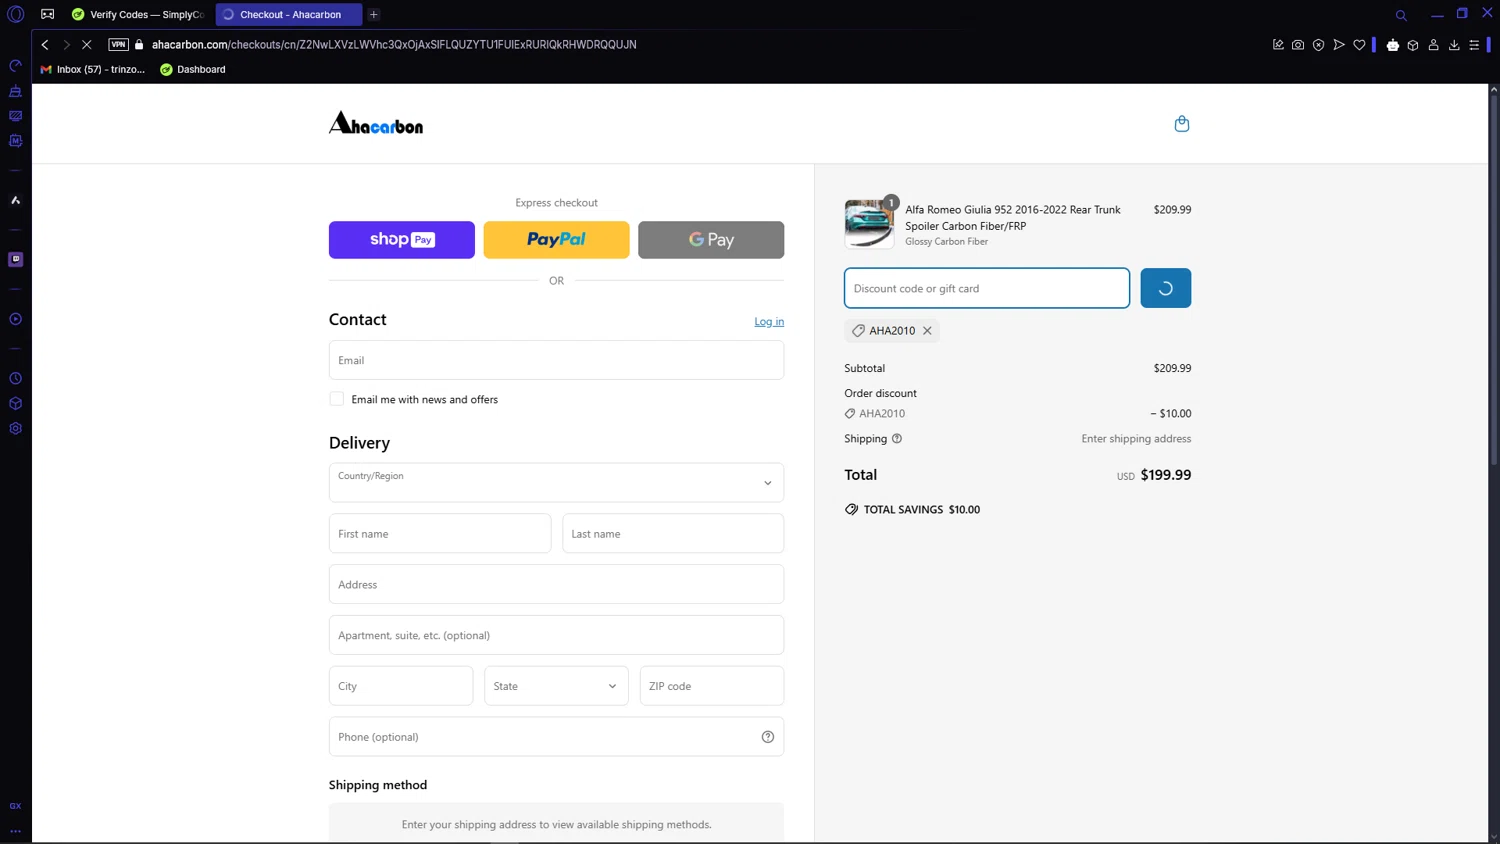Open the send arrow icon in toolbar

[1339, 45]
